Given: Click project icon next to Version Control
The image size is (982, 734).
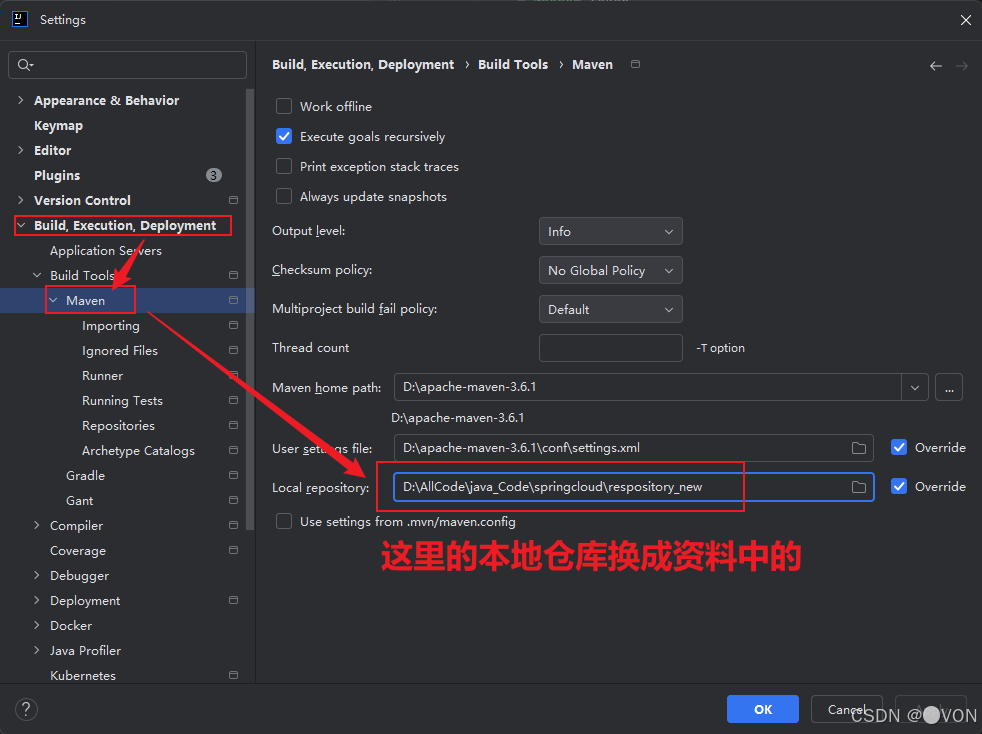Looking at the screenshot, I should [234, 200].
